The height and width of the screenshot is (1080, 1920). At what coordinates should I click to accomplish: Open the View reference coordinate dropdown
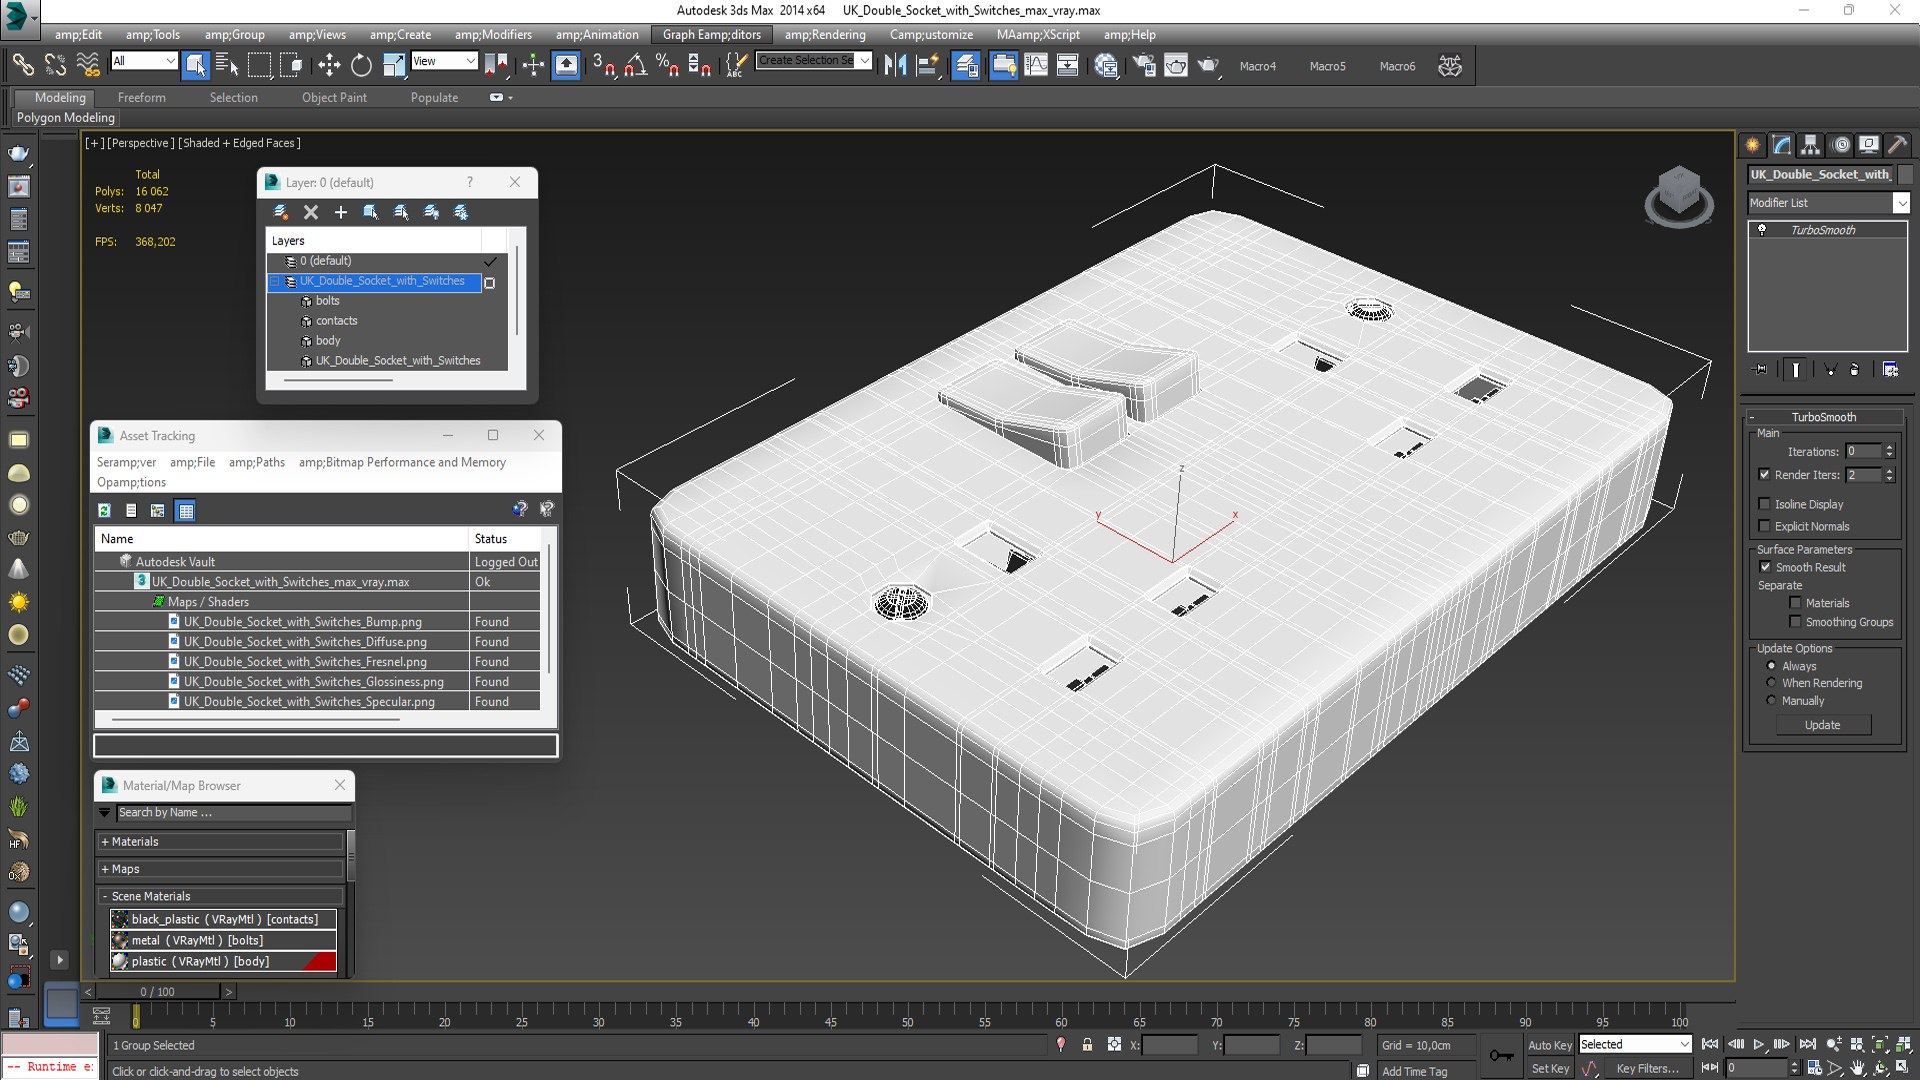click(x=444, y=61)
